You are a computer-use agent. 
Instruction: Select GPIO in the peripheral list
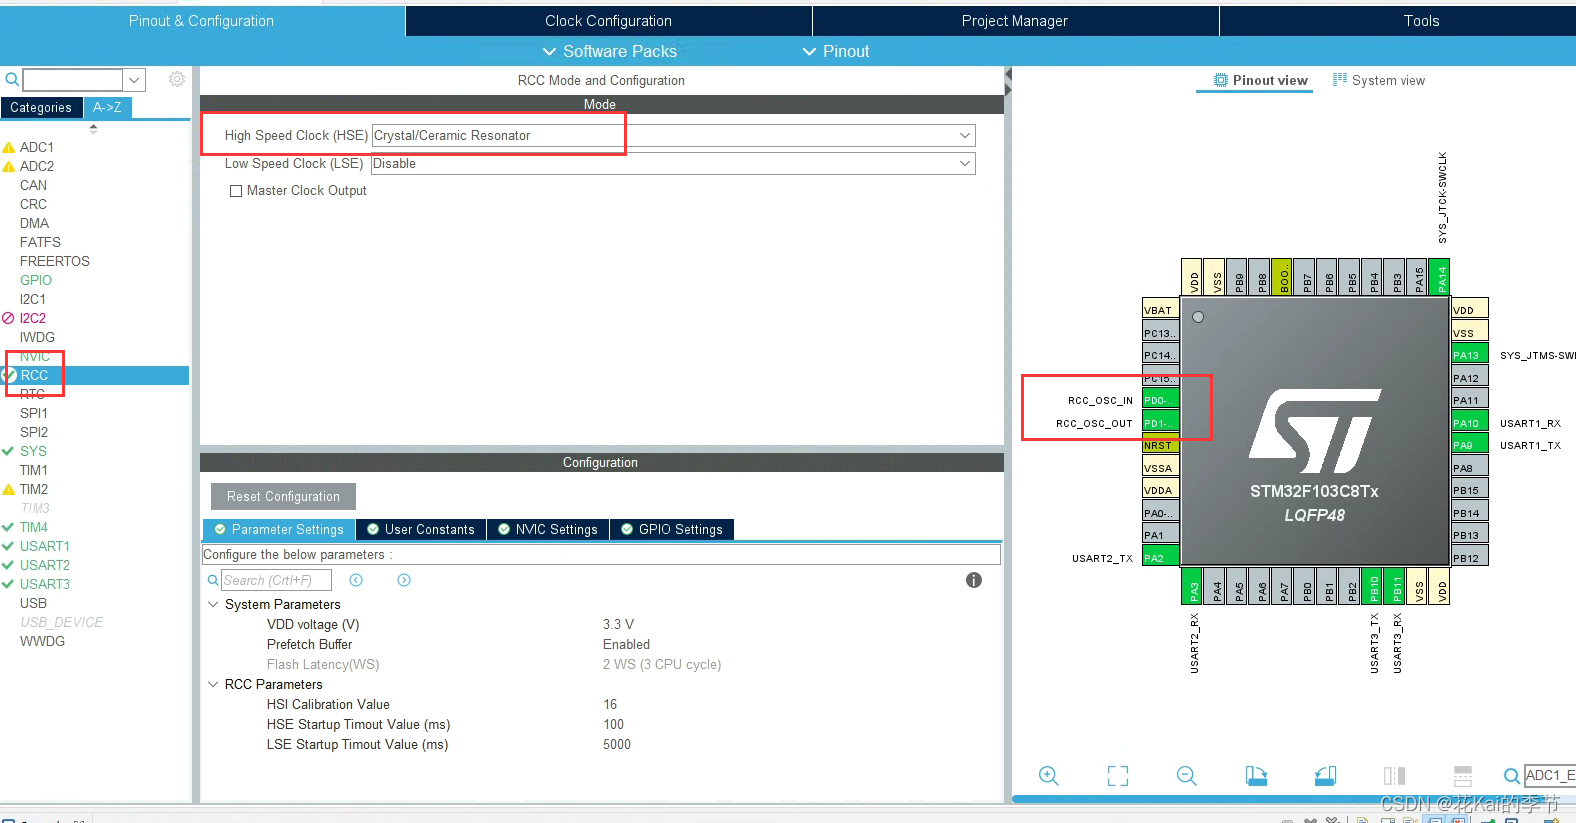point(36,280)
